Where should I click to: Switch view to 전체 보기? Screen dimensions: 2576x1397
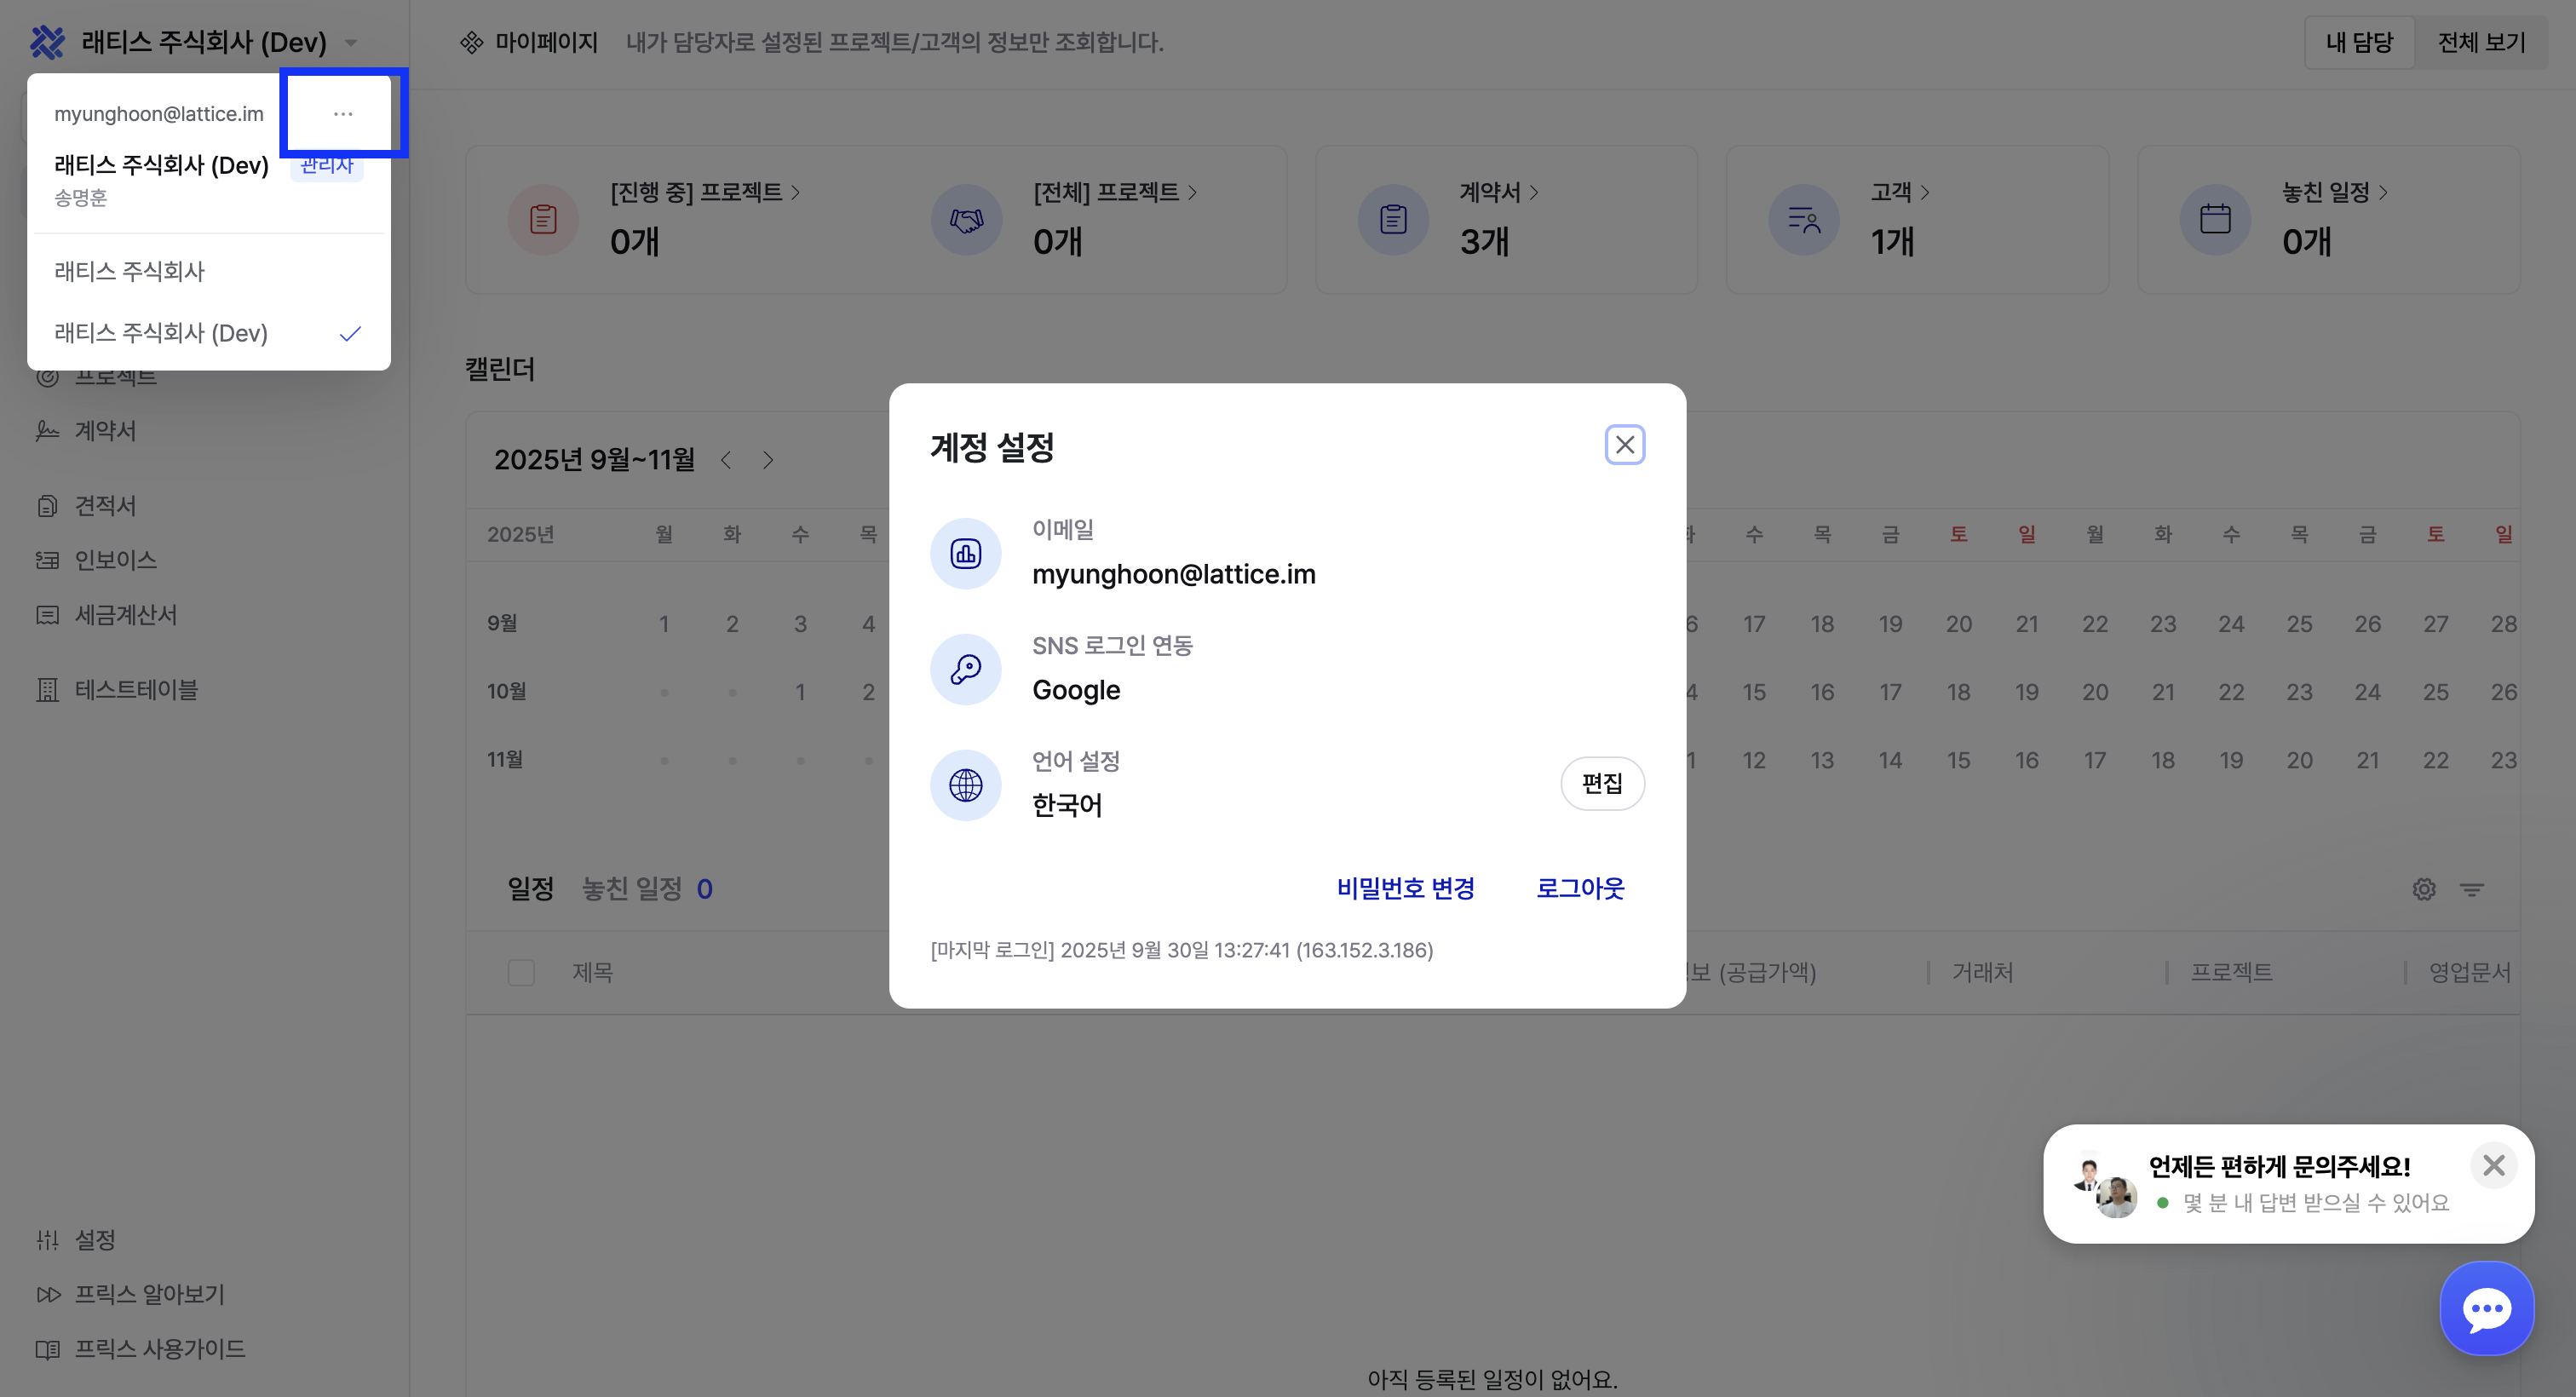tap(2481, 42)
